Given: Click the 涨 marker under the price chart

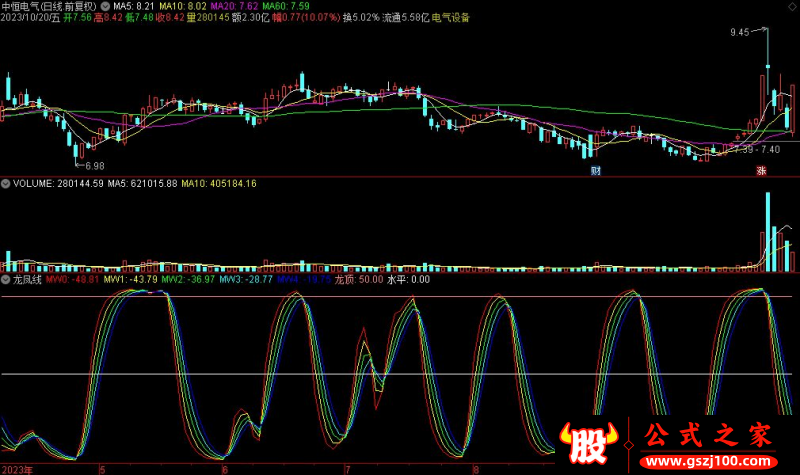Looking at the screenshot, I should pyautogui.click(x=761, y=170).
